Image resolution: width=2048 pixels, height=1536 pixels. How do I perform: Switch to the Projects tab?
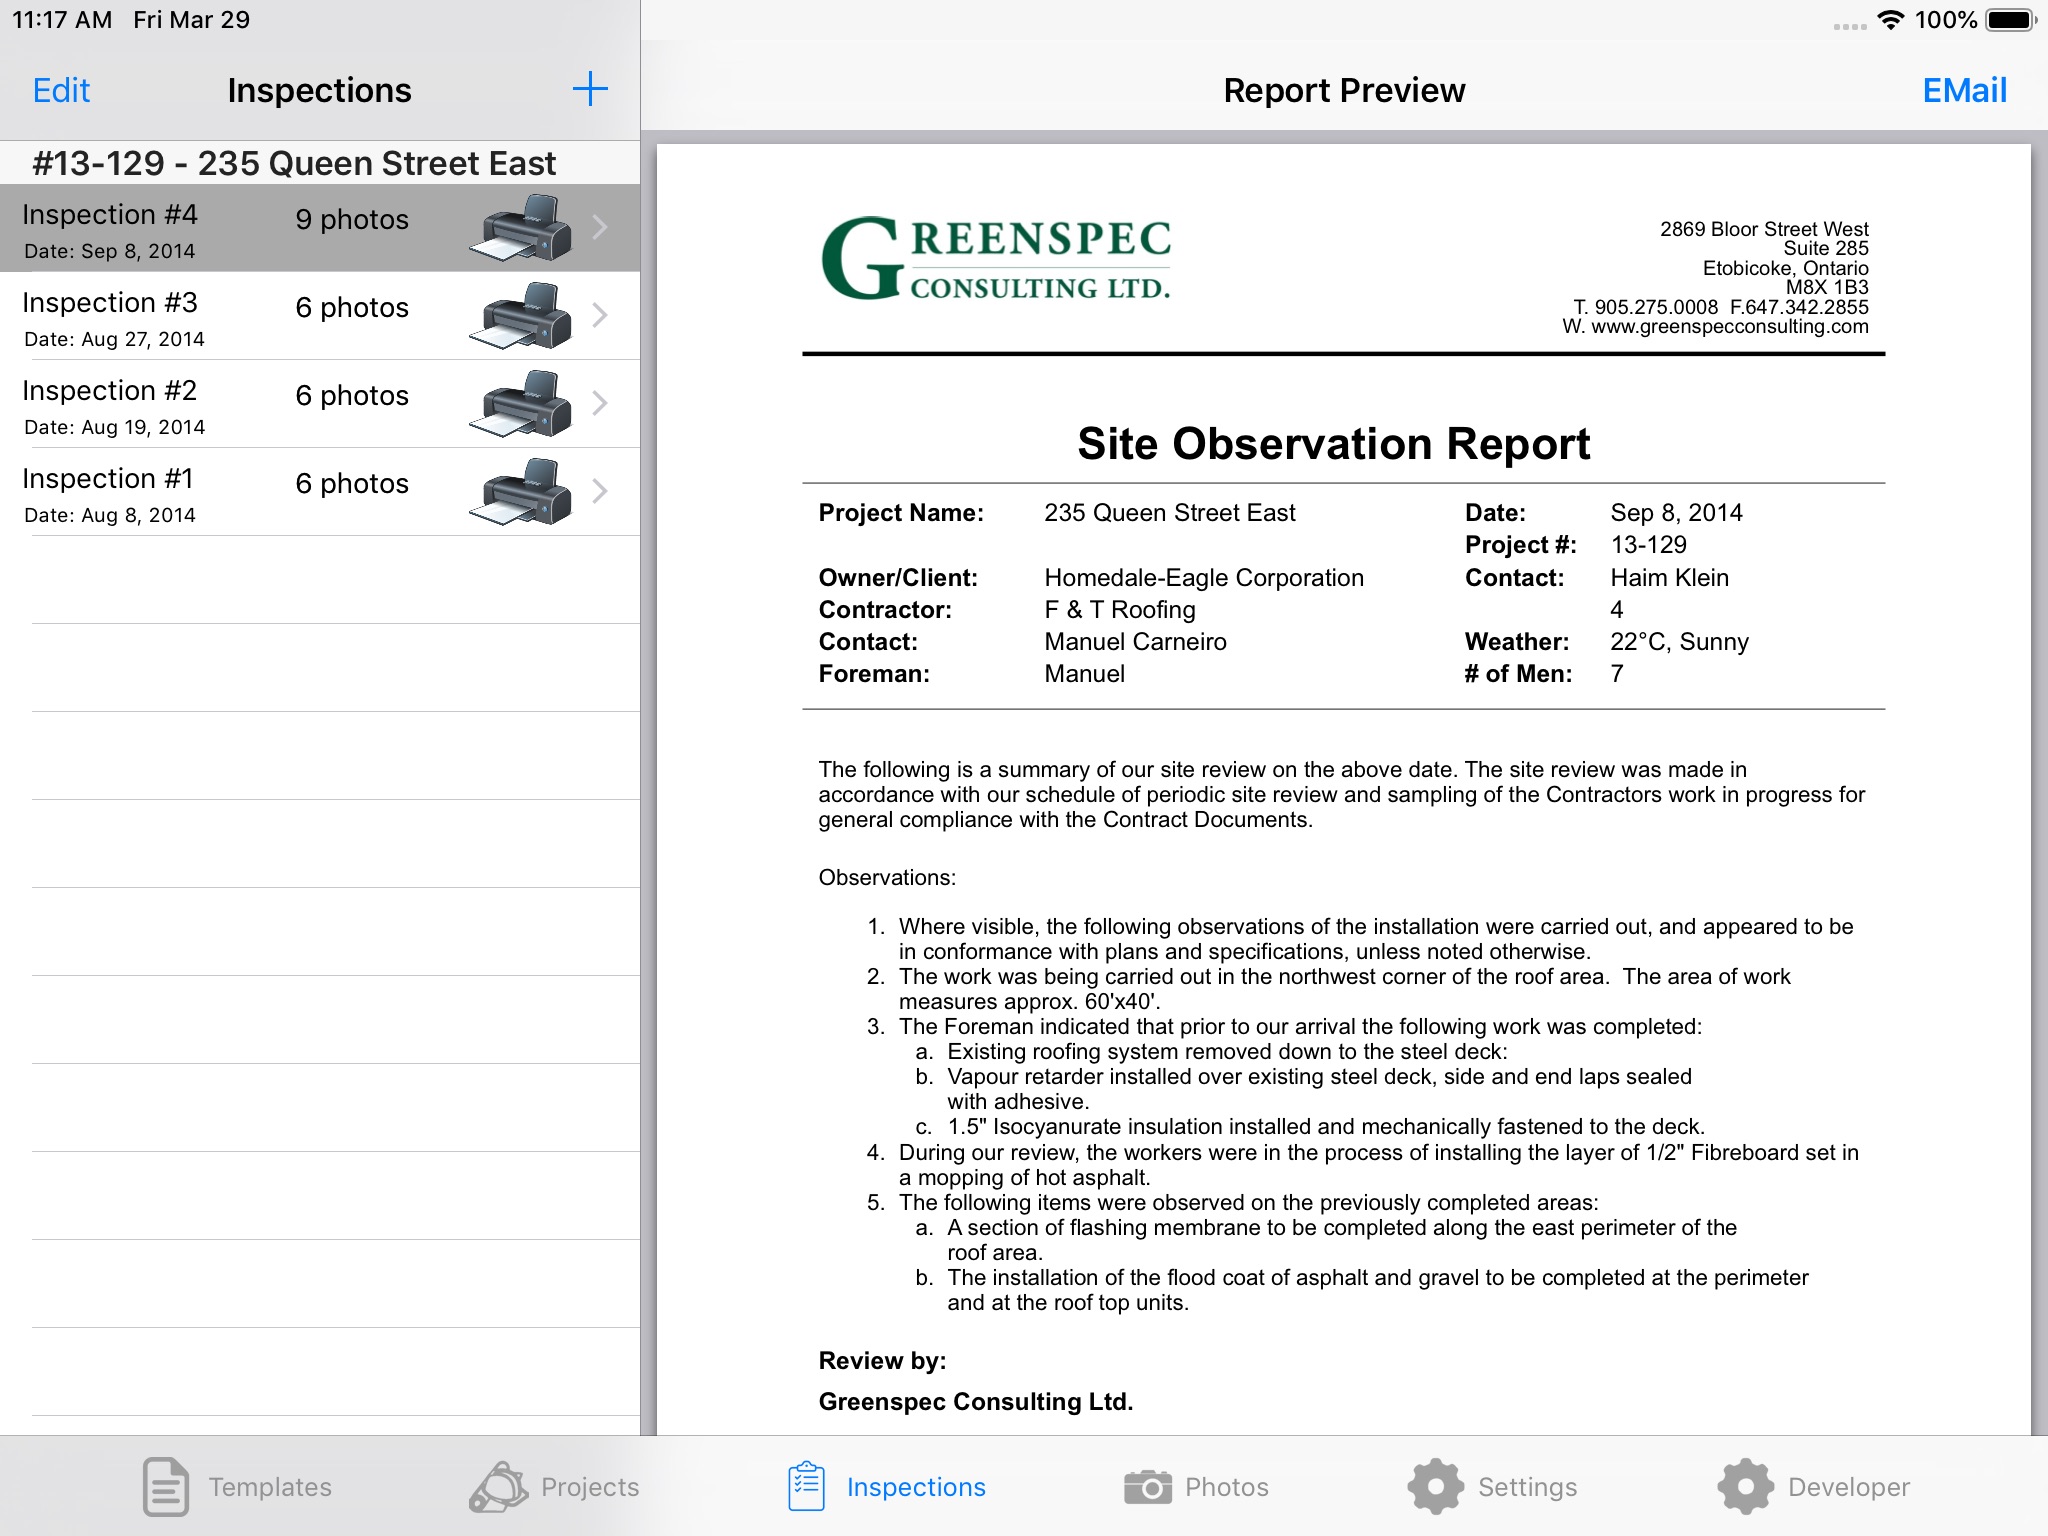(x=554, y=1487)
